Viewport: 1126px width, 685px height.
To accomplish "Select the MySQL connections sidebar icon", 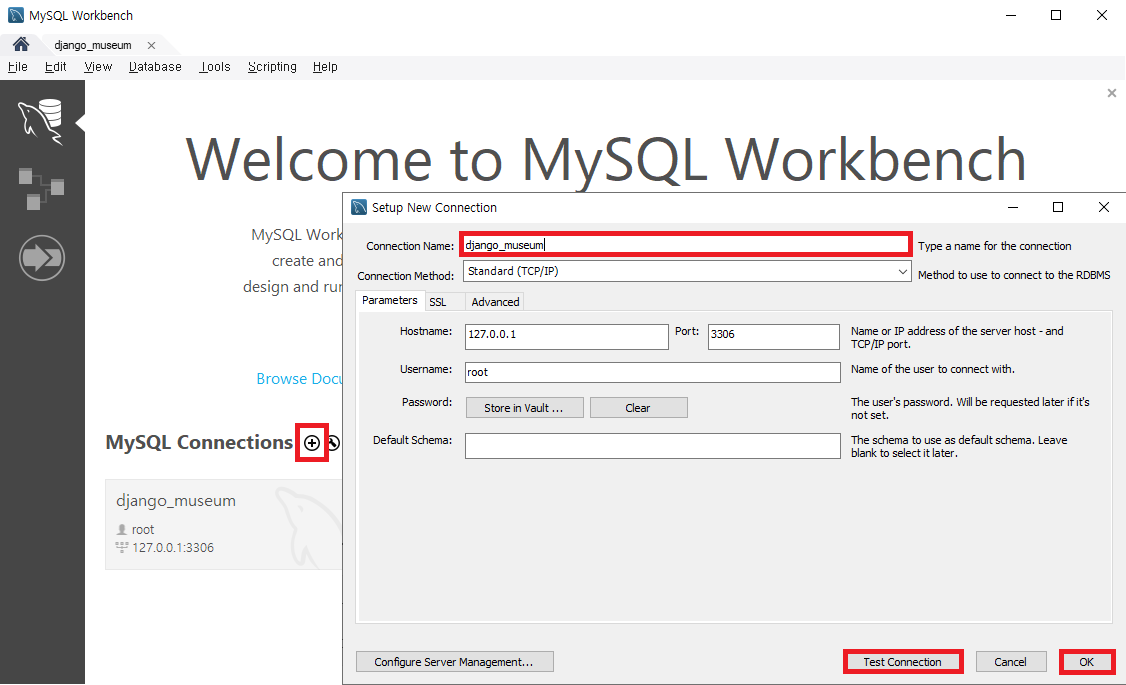I will point(41,122).
